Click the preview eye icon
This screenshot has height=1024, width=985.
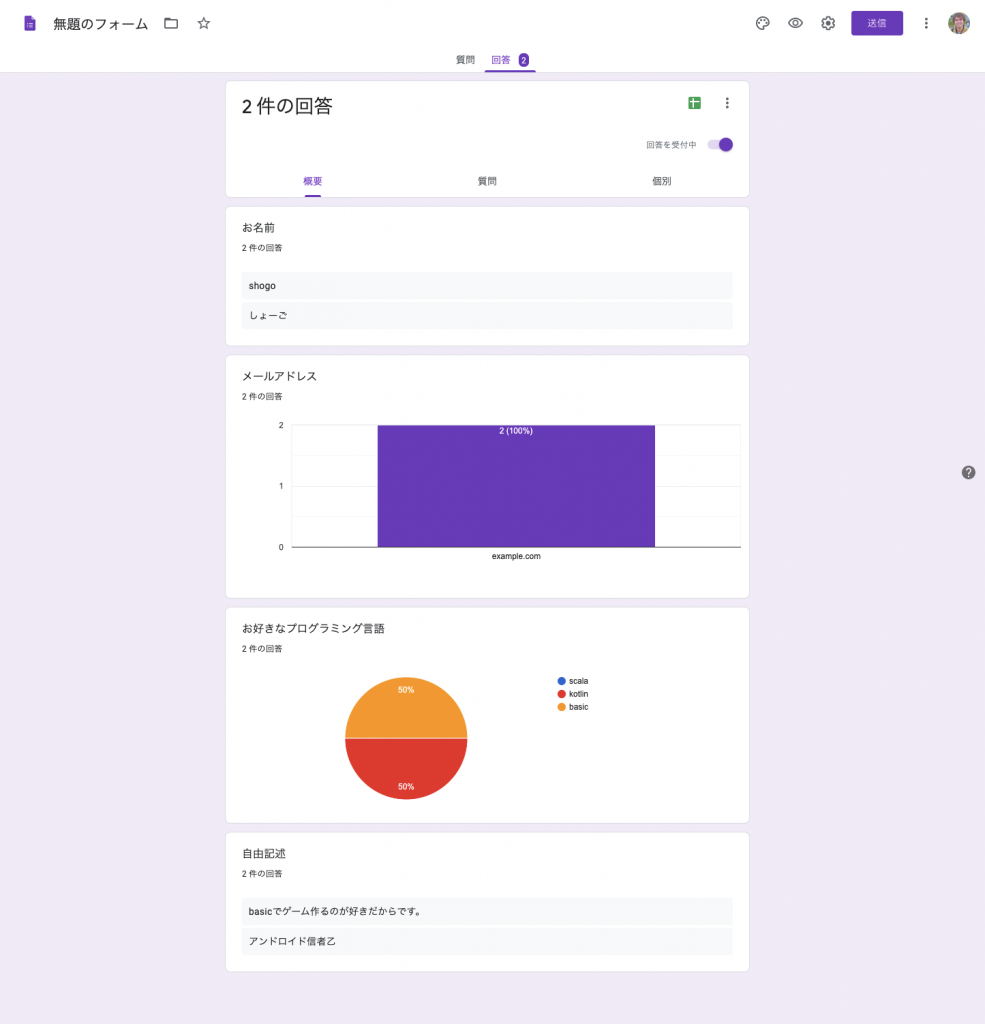coord(795,23)
